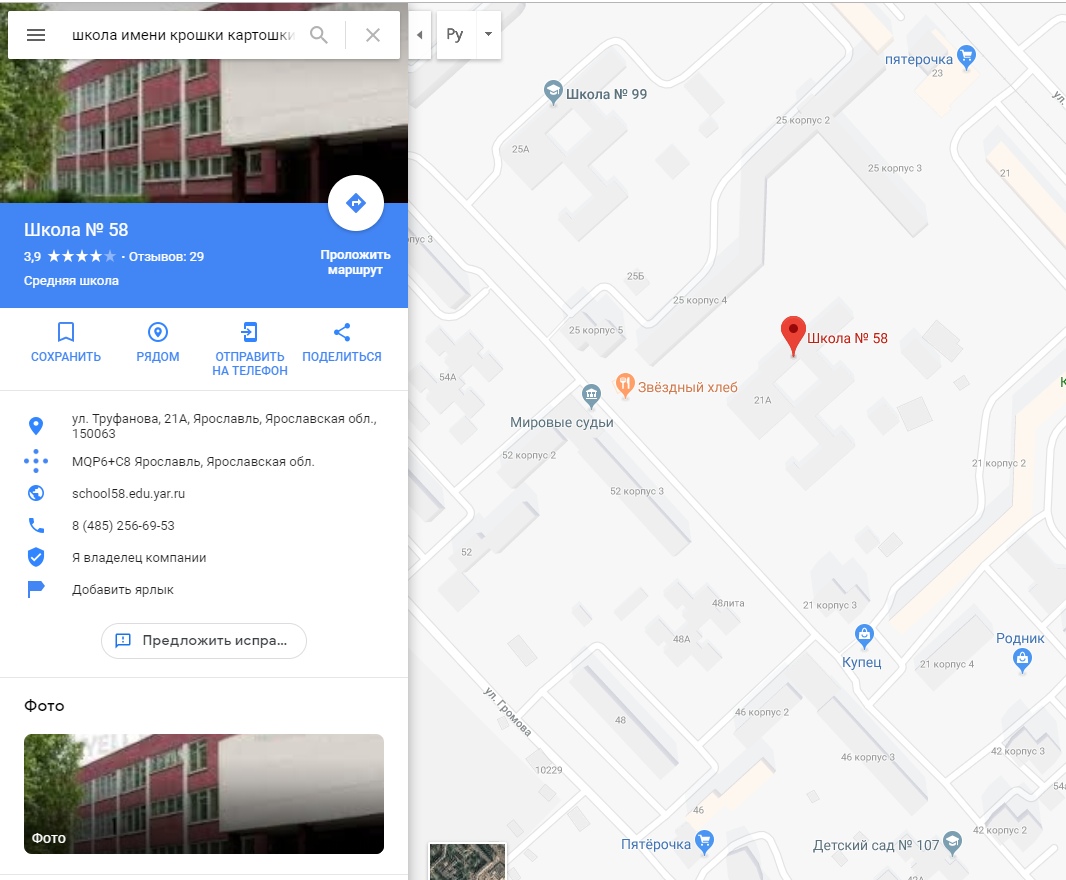
Task: Share place using Поделиться icon
Action: (342, 332)
